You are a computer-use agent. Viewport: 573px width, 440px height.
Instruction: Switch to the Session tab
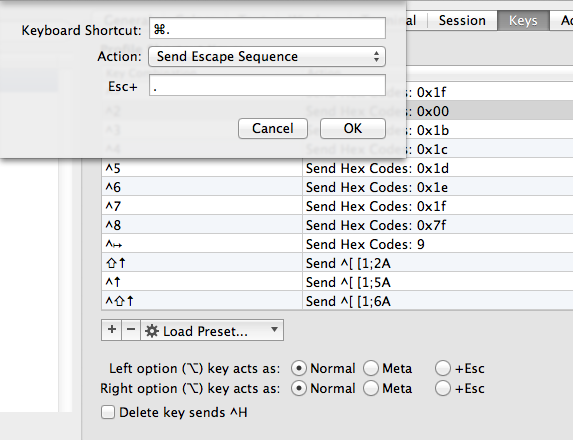462,20
